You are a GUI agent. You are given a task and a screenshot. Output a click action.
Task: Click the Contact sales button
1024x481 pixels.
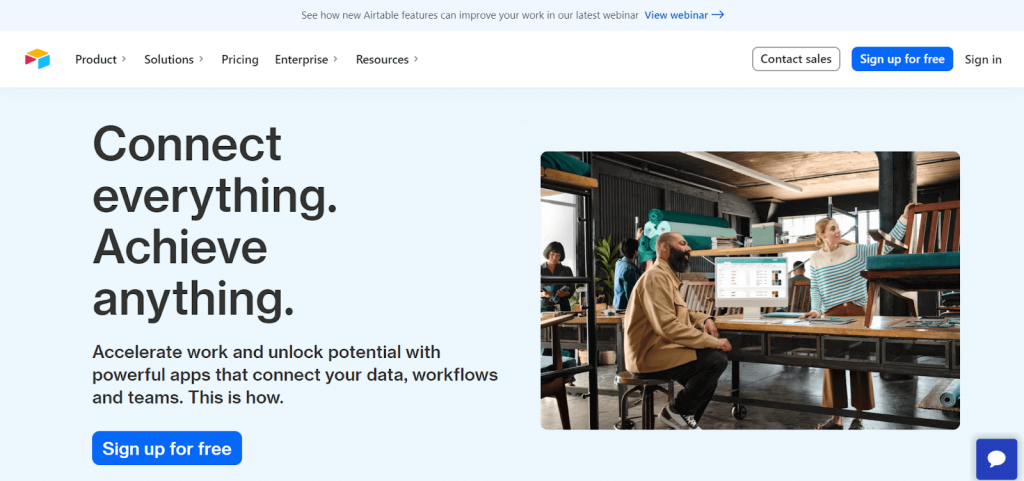pyautogui.click(x=796, y=59)
